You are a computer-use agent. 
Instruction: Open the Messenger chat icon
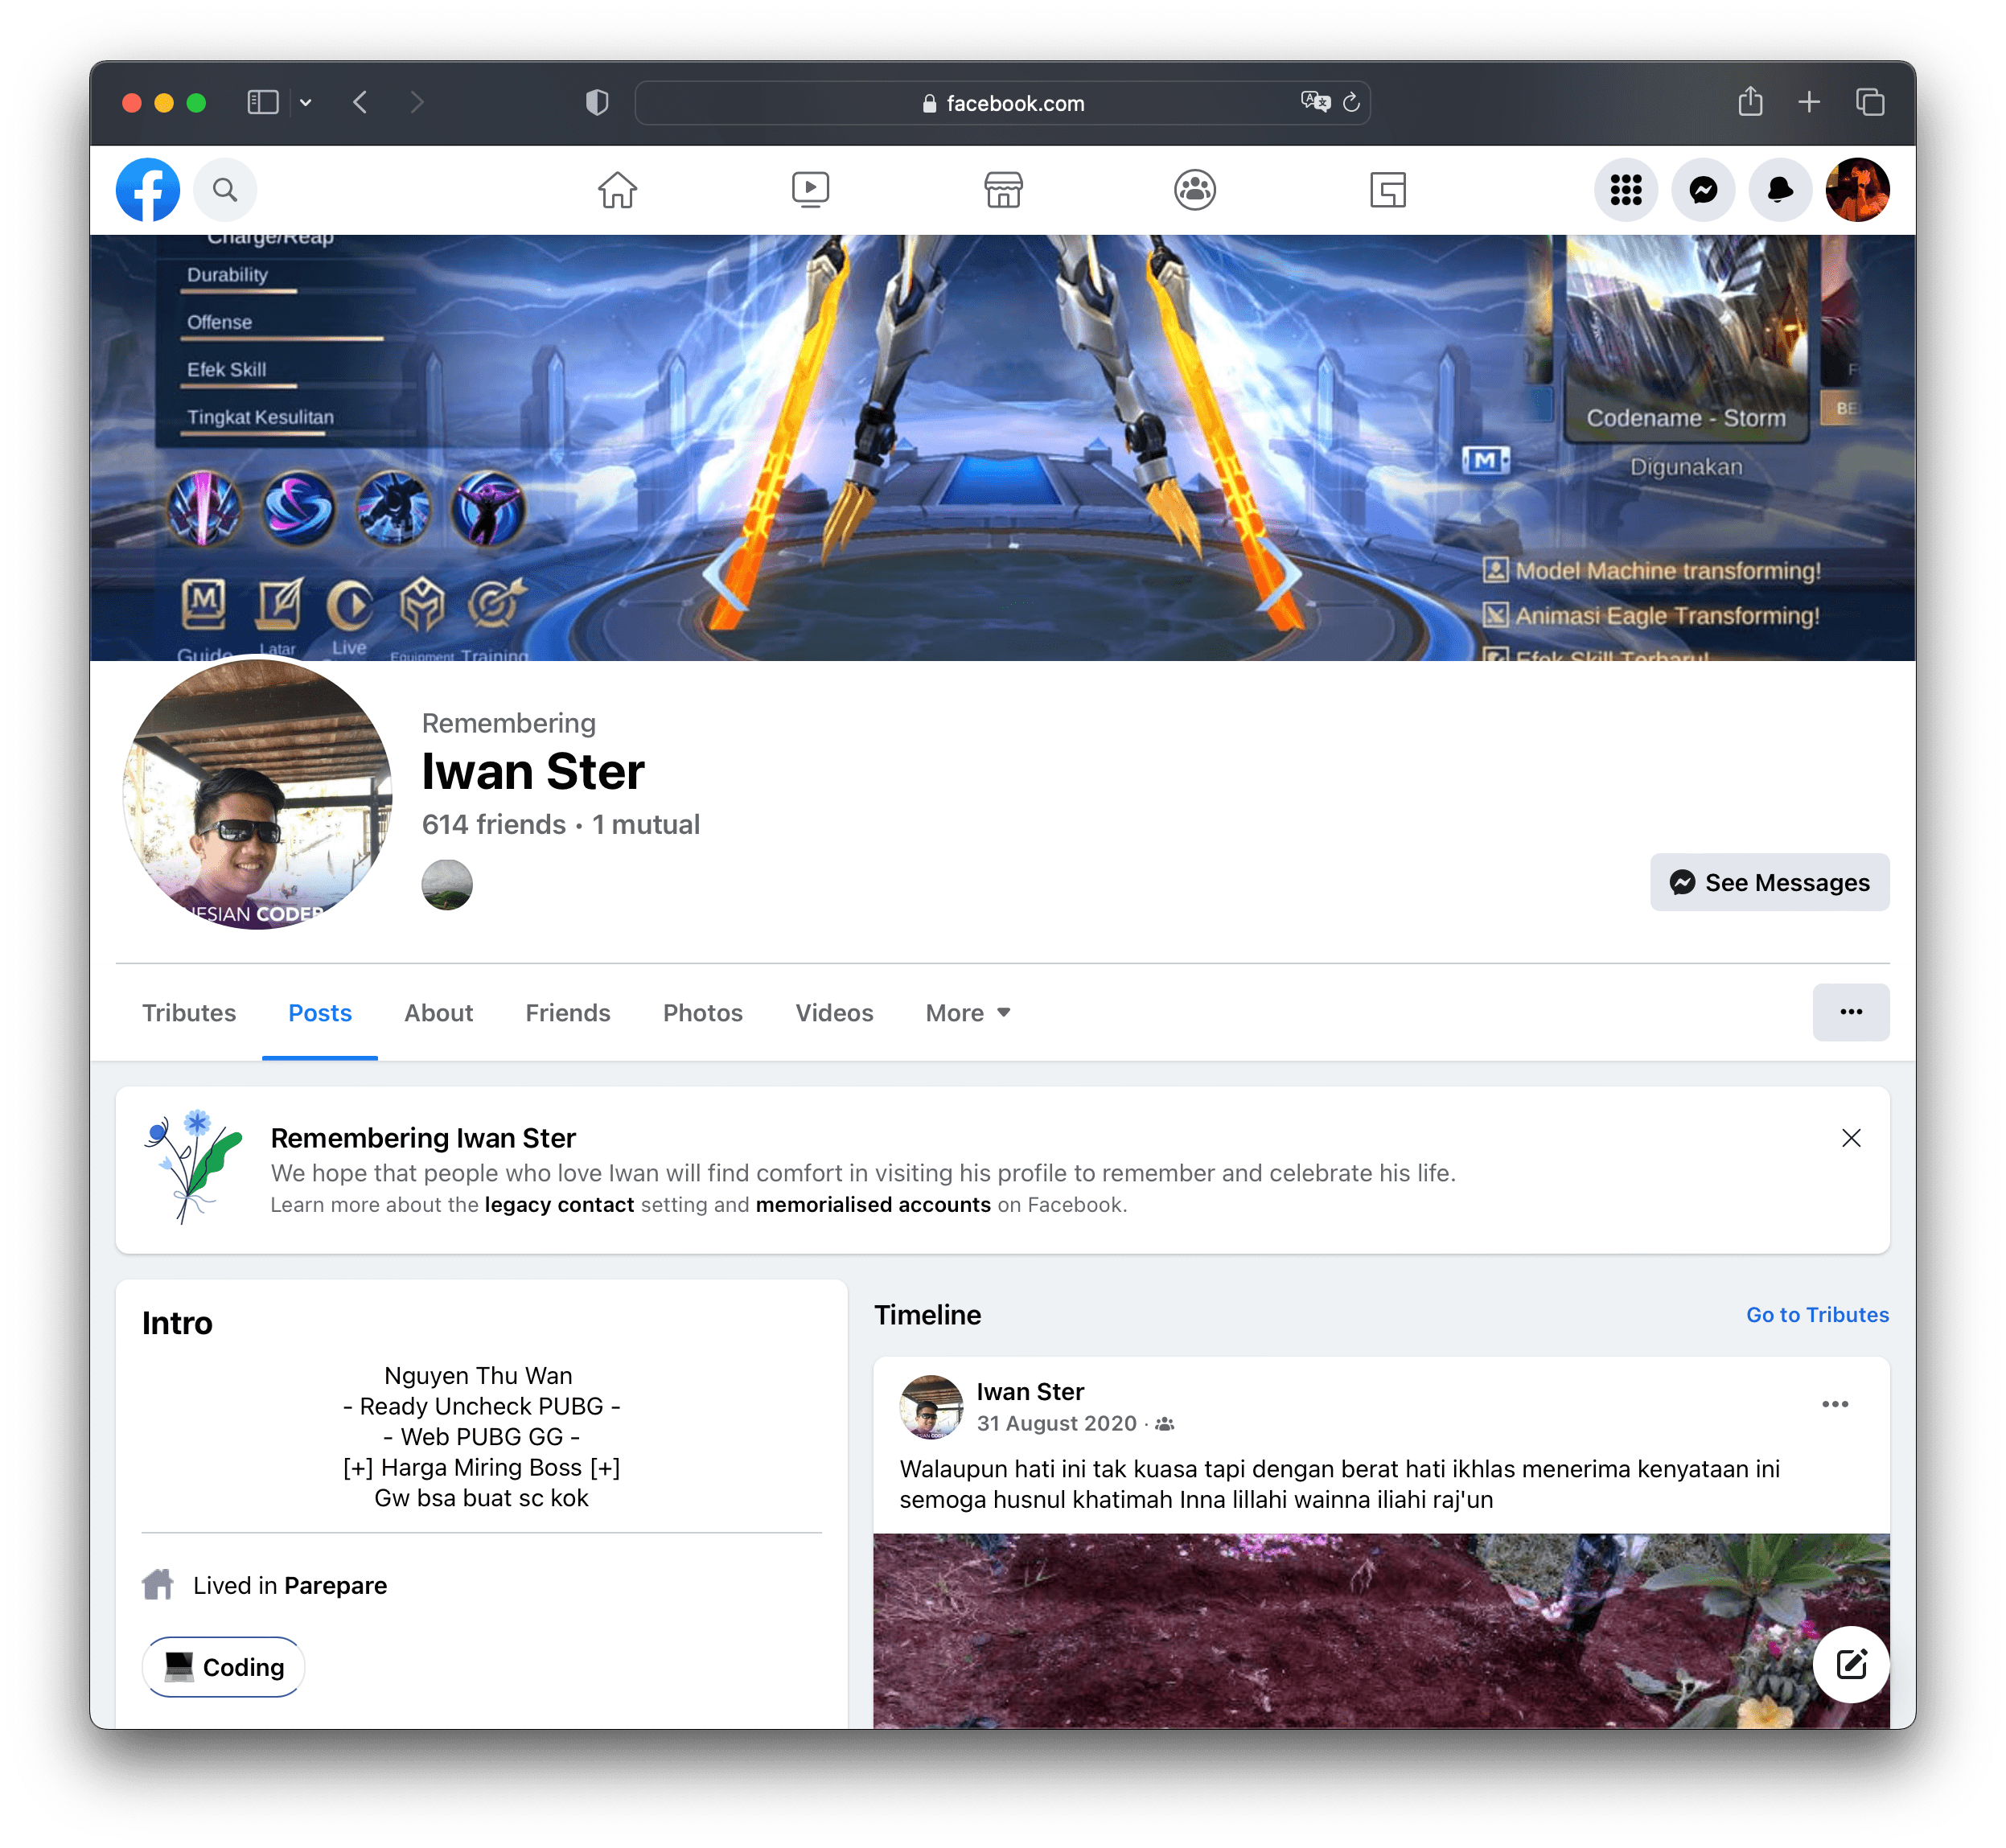coord(1703,189)
